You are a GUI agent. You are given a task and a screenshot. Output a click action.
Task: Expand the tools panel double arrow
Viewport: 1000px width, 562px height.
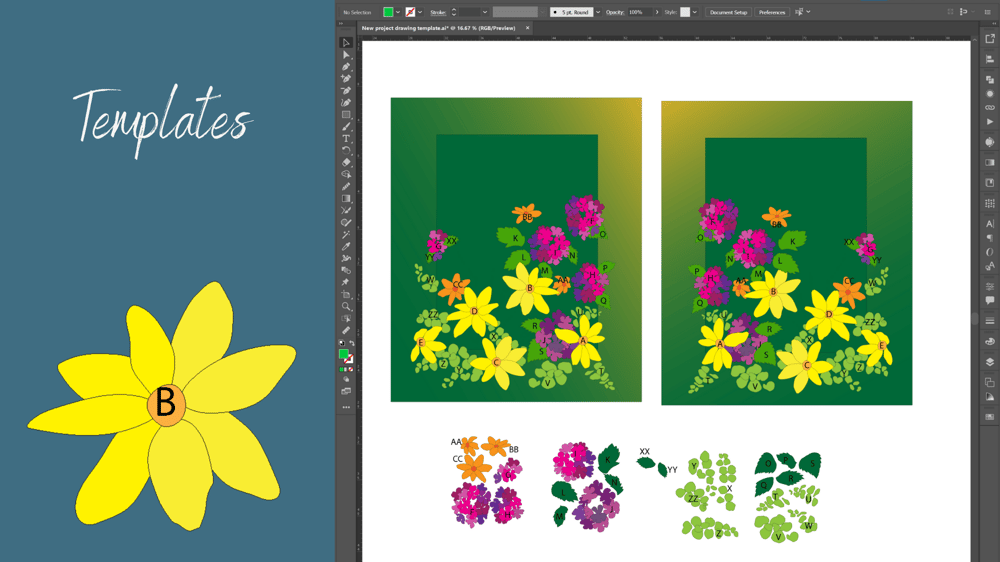point(341,24)
